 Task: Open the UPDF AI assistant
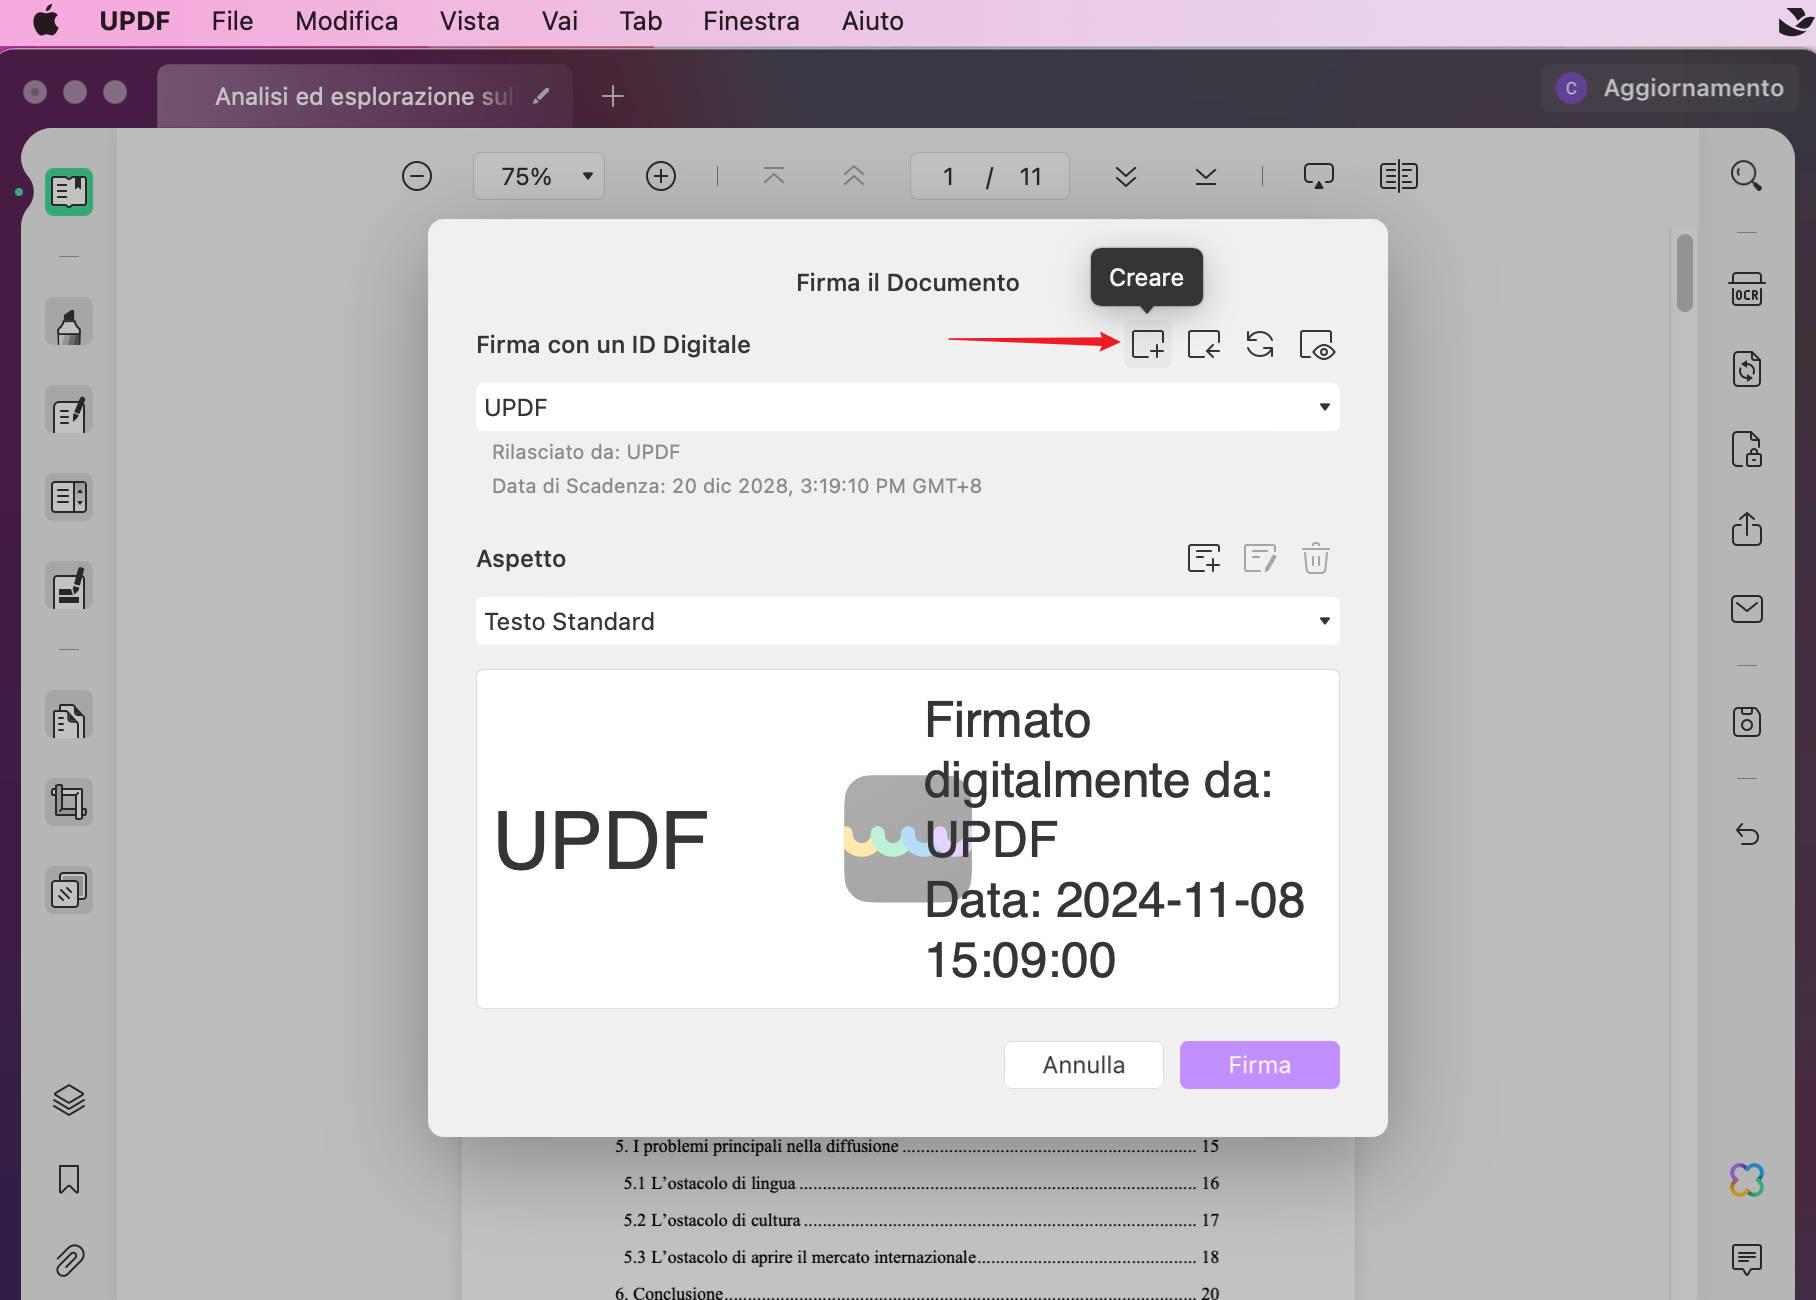[1747, 1180]
